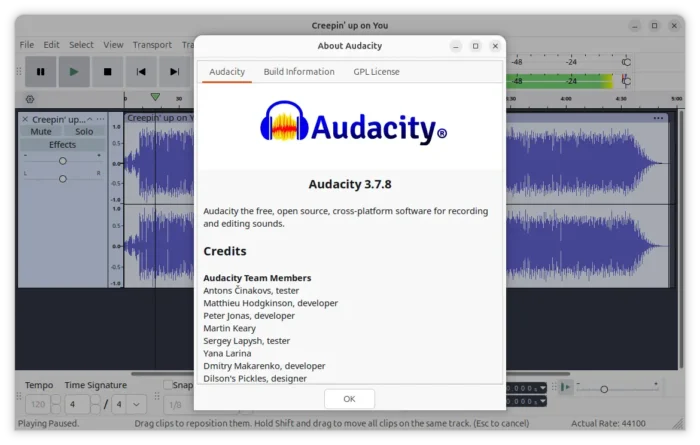
Task: Click the snap value field showing 1/8
Action: (179, 404)
